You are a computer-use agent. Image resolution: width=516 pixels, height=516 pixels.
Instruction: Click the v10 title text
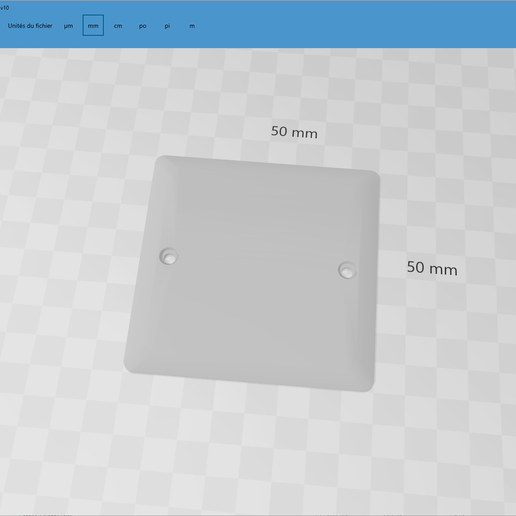[x=5, y=8]
